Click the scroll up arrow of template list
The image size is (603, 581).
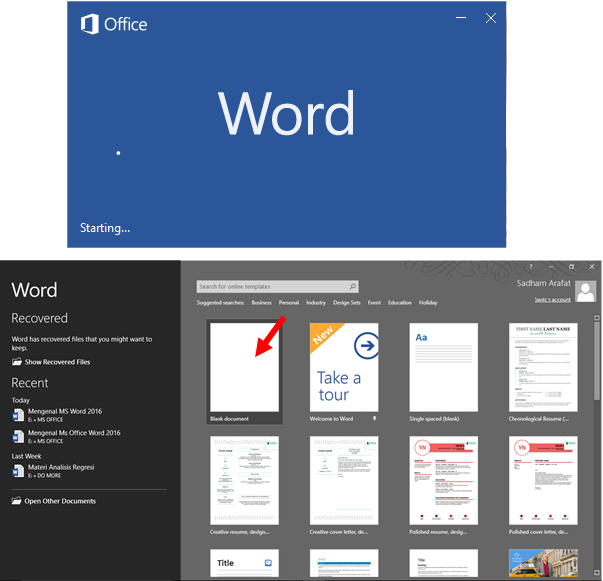(x=597, y=318)
